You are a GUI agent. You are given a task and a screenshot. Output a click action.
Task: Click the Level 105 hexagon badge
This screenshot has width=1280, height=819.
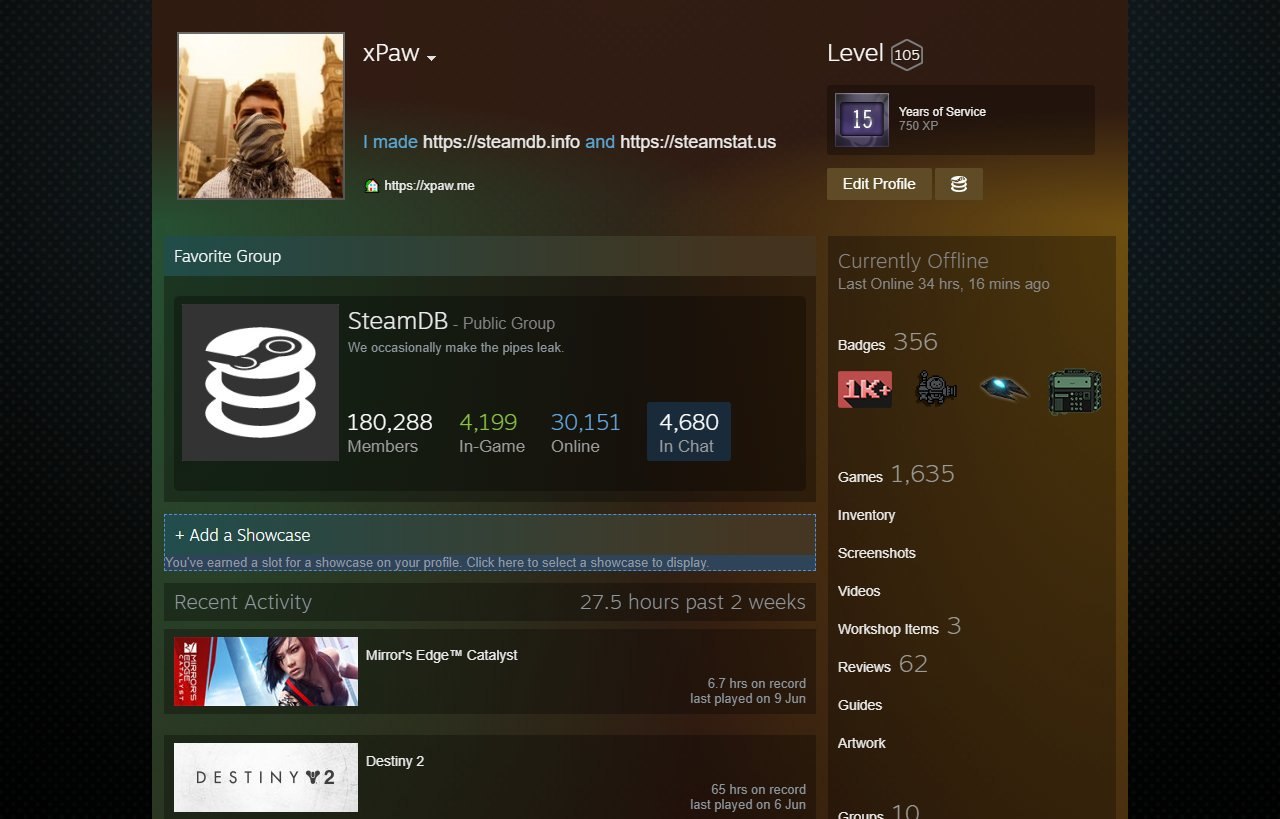(x=907, y=55)
